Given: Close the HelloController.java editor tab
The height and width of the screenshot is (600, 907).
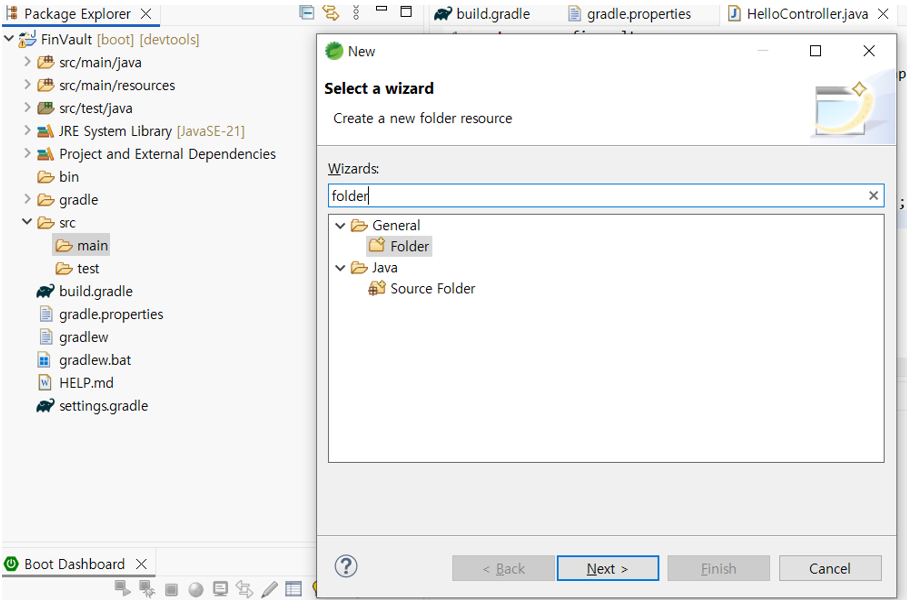Looking at the screenshot, I should [883, 14].
